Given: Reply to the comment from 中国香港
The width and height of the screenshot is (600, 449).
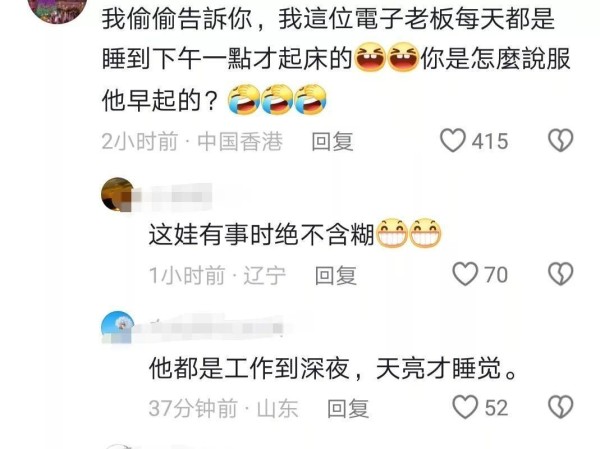Looking at the screenshot, I should click(332, 141).
